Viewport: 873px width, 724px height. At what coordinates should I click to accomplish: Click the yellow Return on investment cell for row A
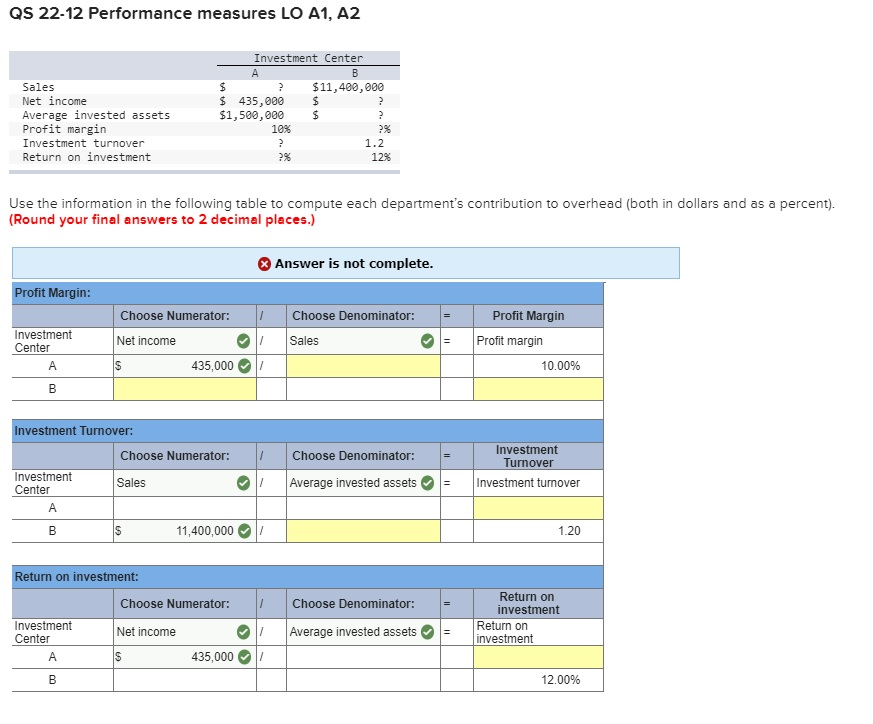point(540,657)
